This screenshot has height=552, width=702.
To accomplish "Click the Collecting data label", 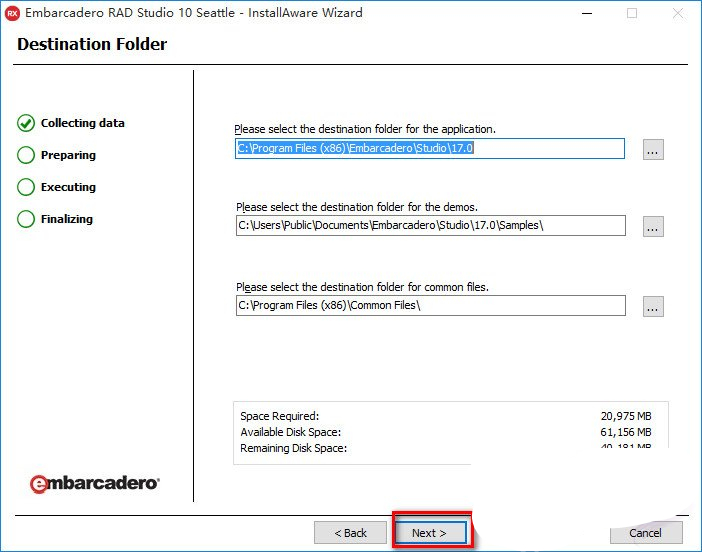I will 83,123.
